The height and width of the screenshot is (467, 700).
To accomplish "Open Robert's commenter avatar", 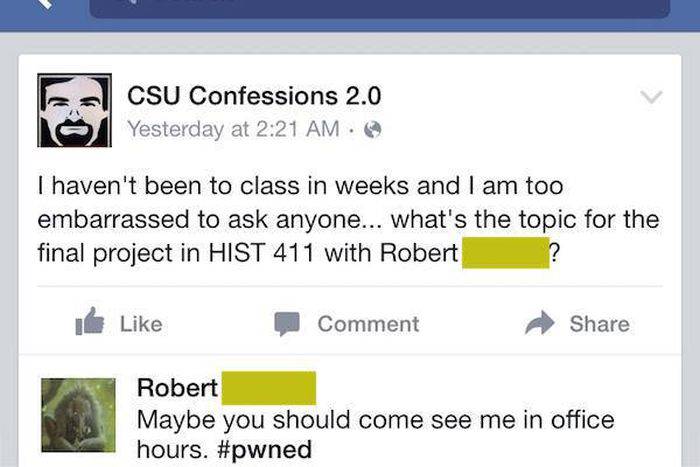I will pyautogui.click(x=79, y=414).
